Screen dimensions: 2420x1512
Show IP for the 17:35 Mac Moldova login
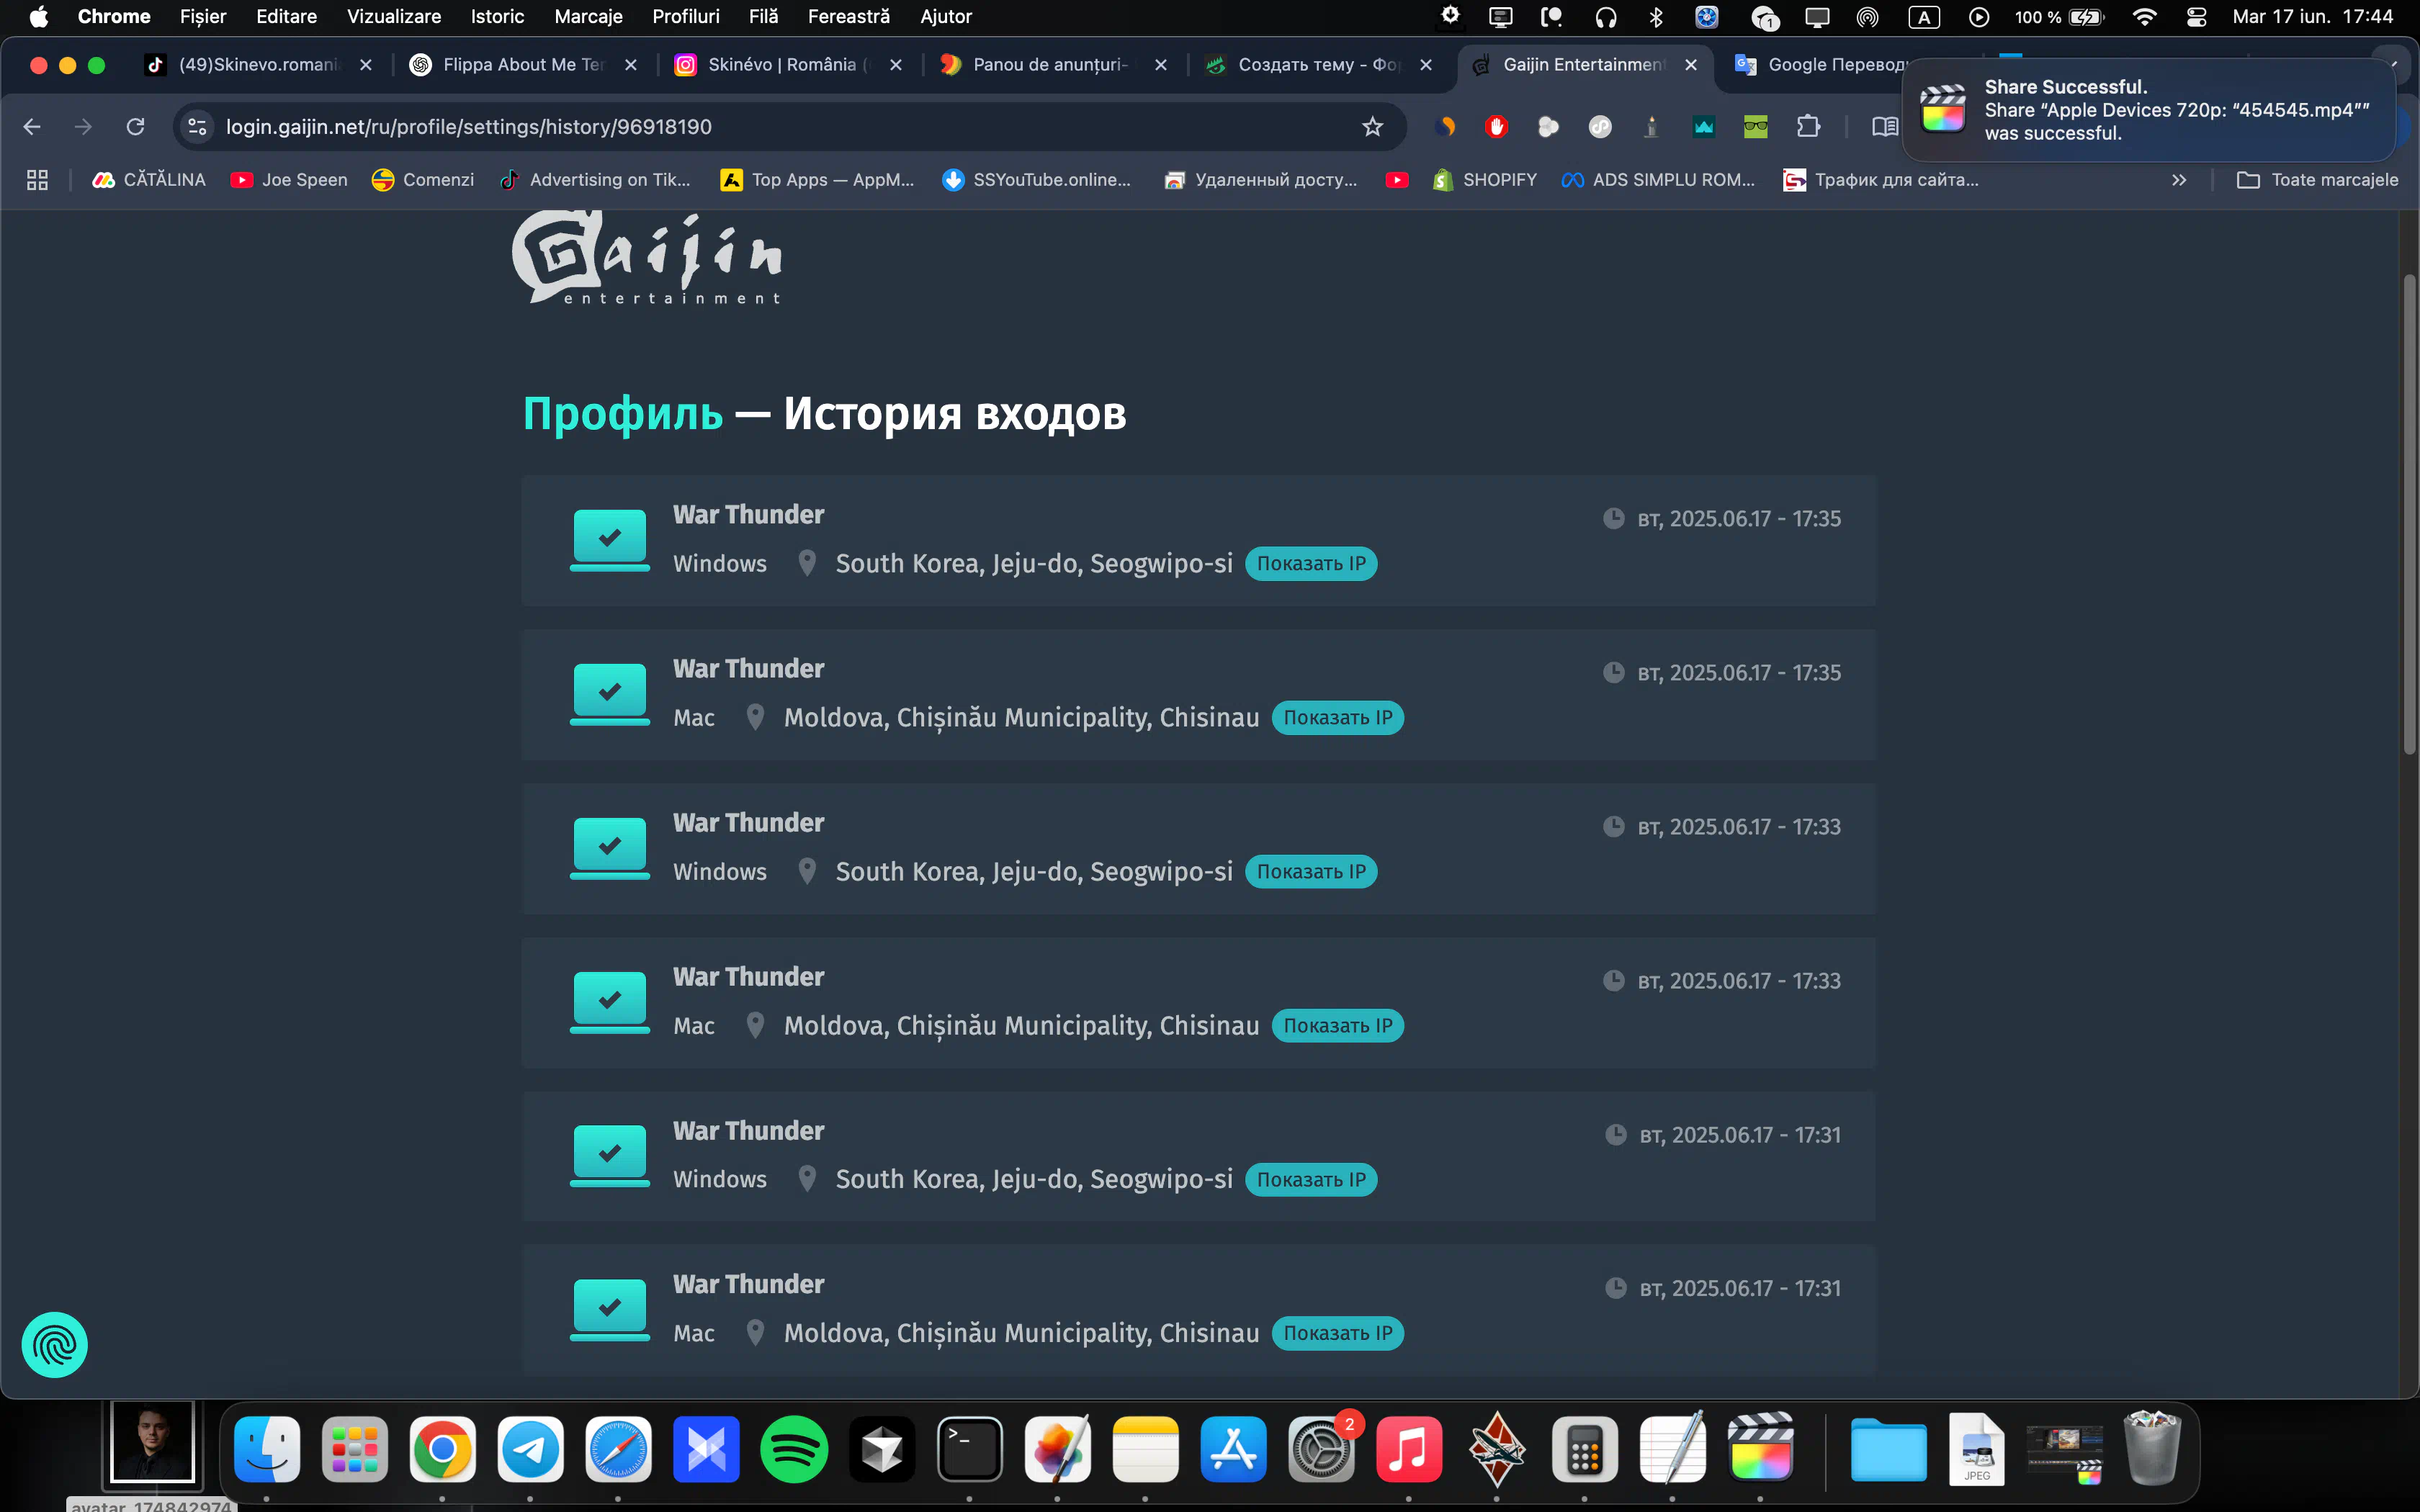point(1337,717)
